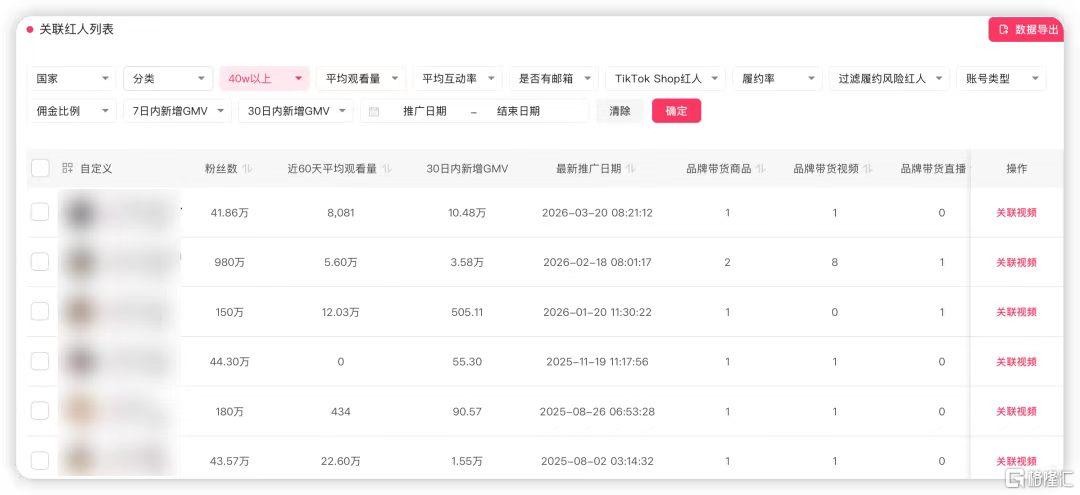Click the date 2025-08-26 06:53:28
Screen dimensions: 1080x495
click(597, 412)
